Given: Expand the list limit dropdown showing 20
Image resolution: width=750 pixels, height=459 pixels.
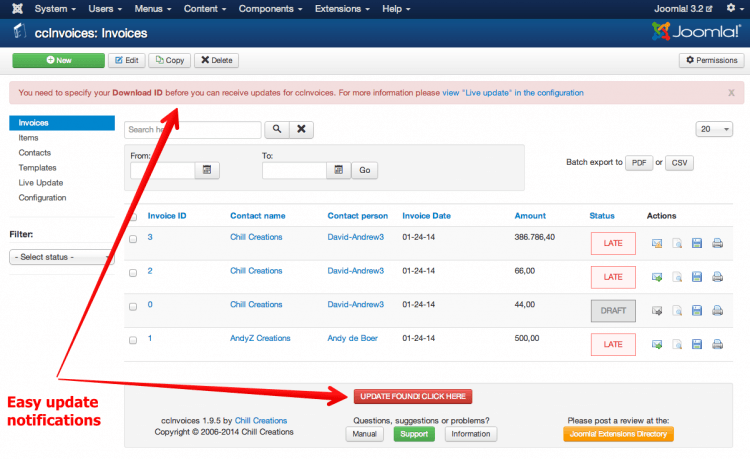Looking at the screenshot, I should [713, 130].
